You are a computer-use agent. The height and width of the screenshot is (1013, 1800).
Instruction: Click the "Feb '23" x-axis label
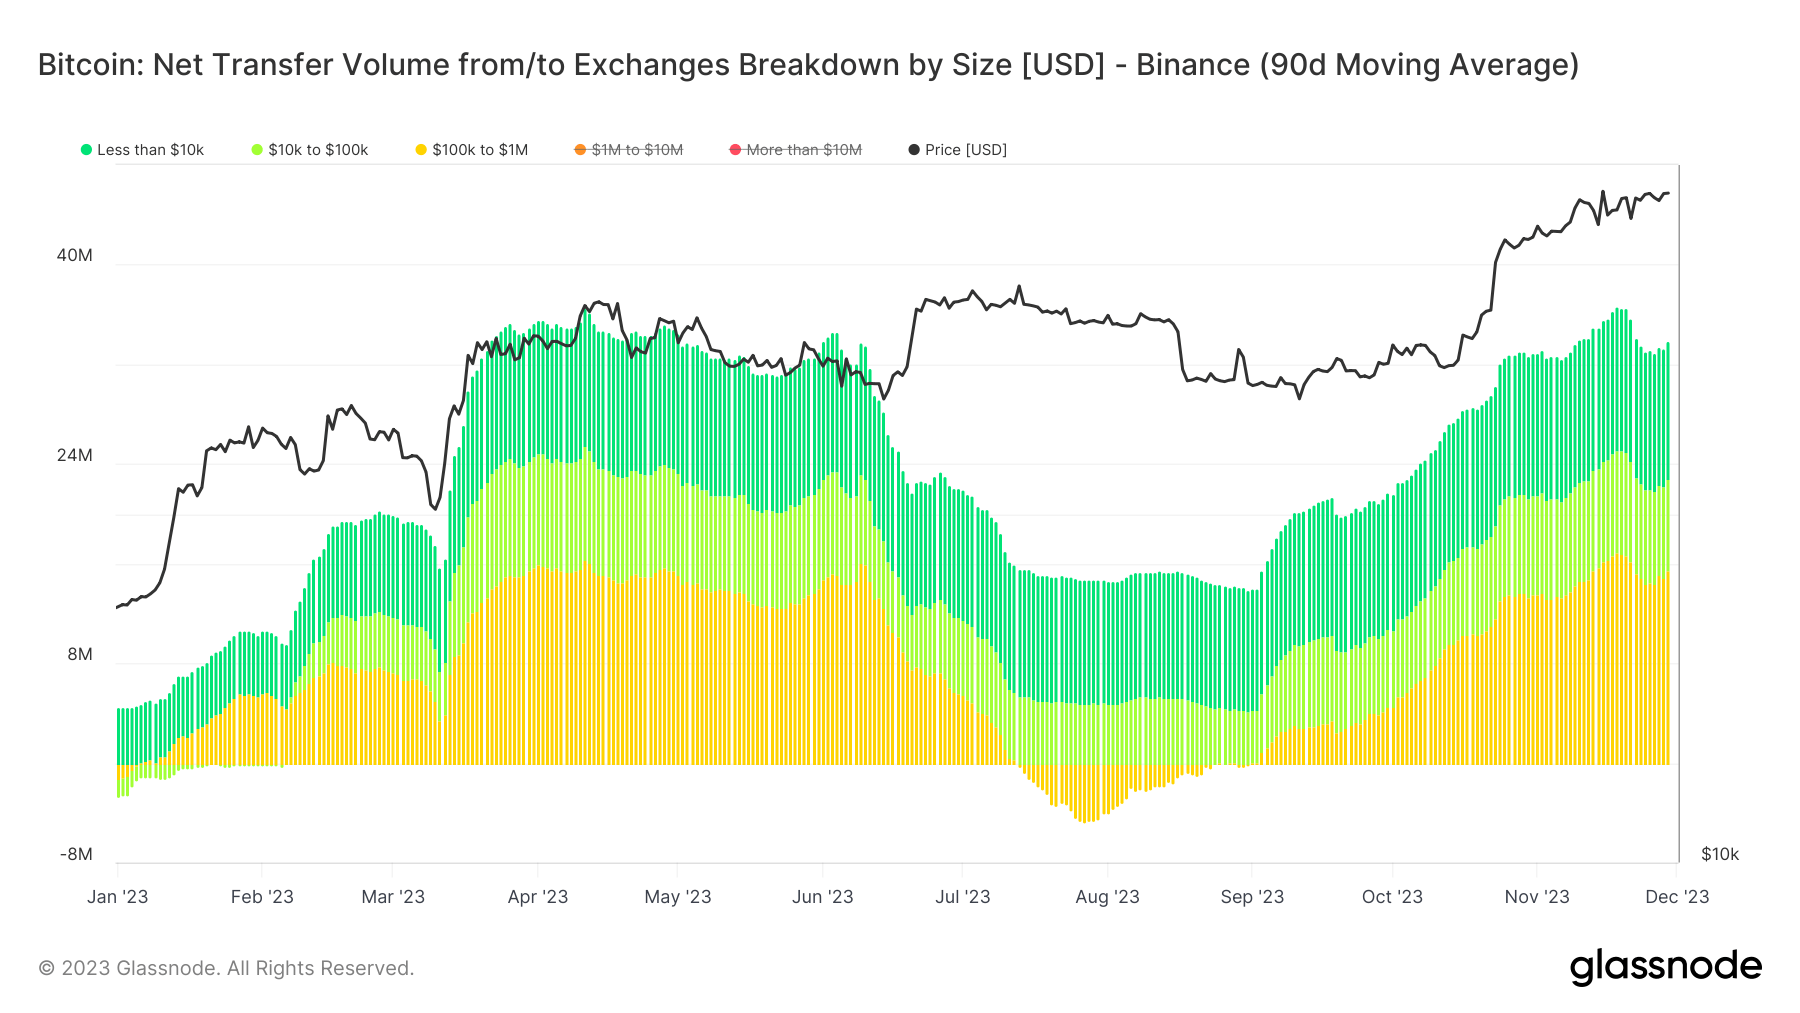point(262,897)
